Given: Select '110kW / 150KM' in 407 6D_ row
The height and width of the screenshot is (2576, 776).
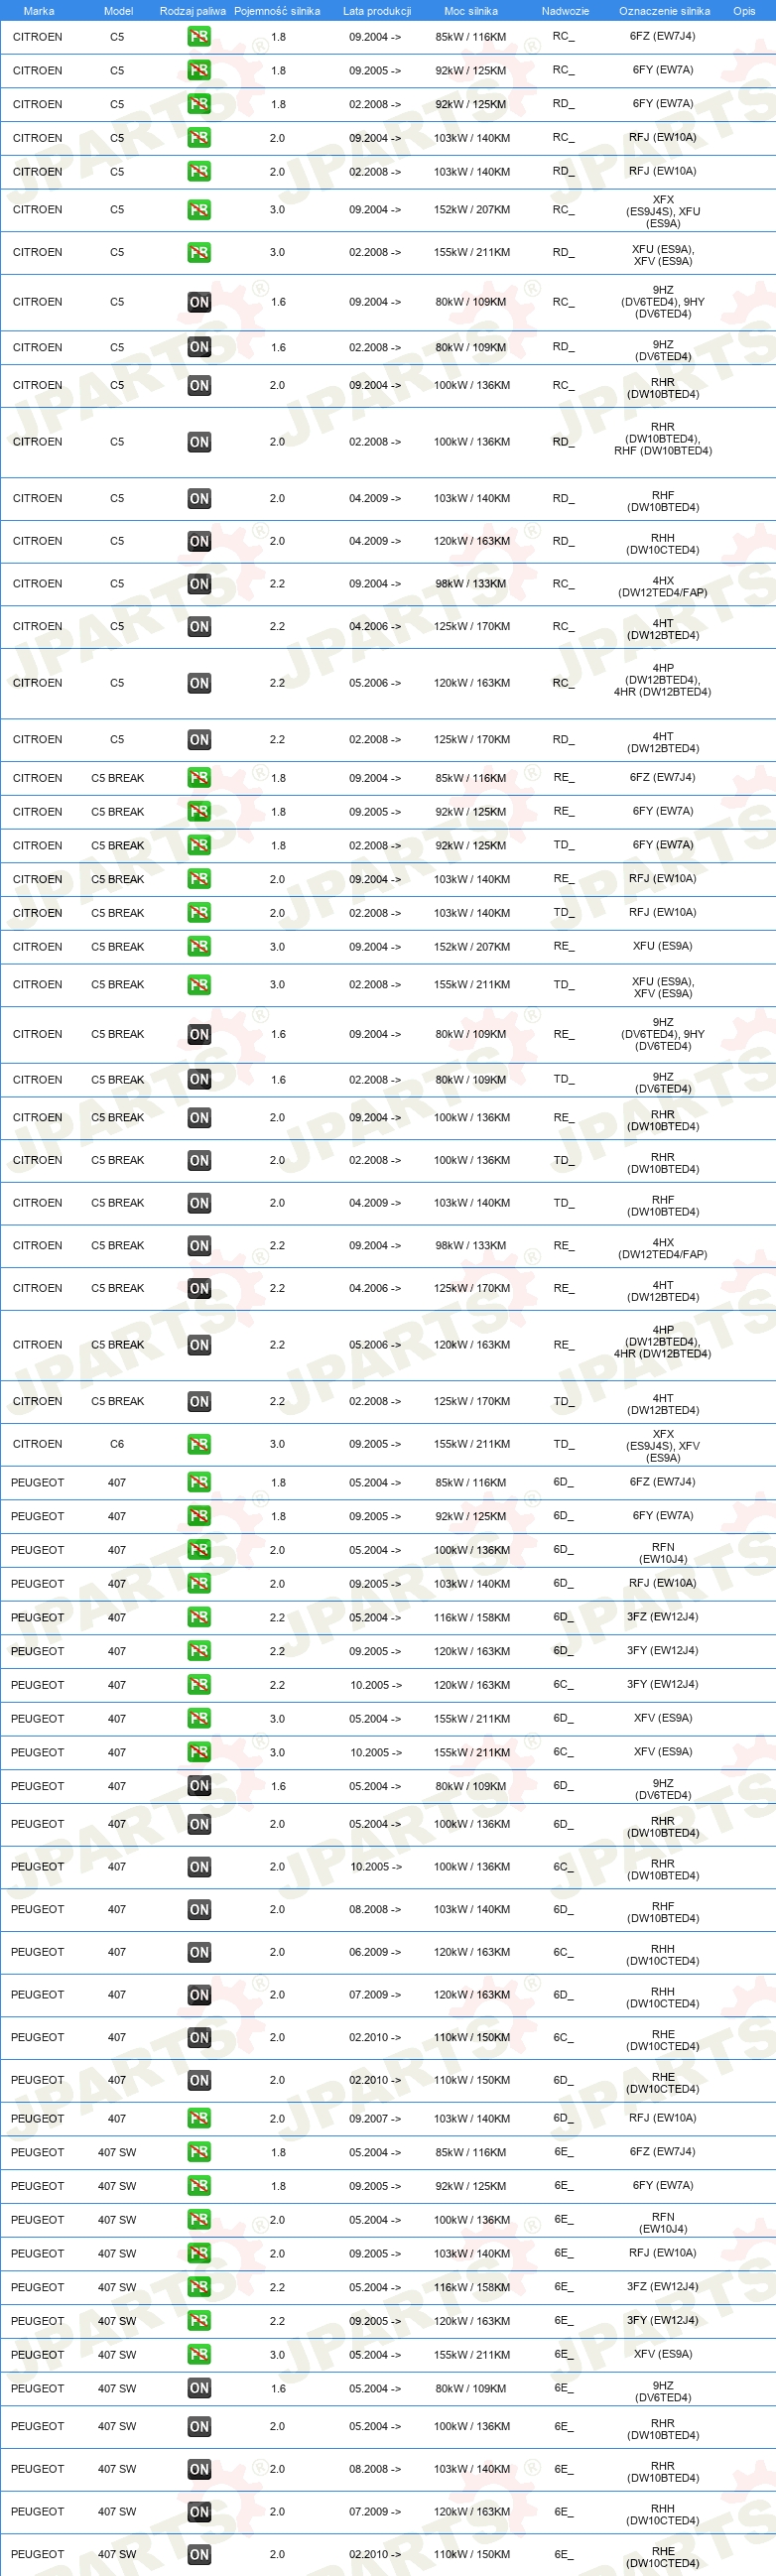Looking at the screenshot, I should 472,2080.
